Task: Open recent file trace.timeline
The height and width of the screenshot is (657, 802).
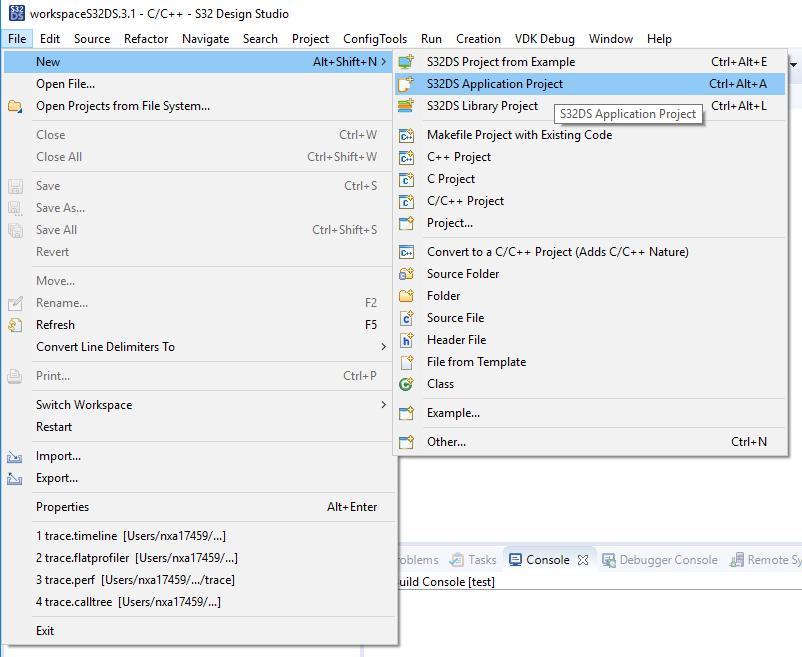Action: coord(108,535)
